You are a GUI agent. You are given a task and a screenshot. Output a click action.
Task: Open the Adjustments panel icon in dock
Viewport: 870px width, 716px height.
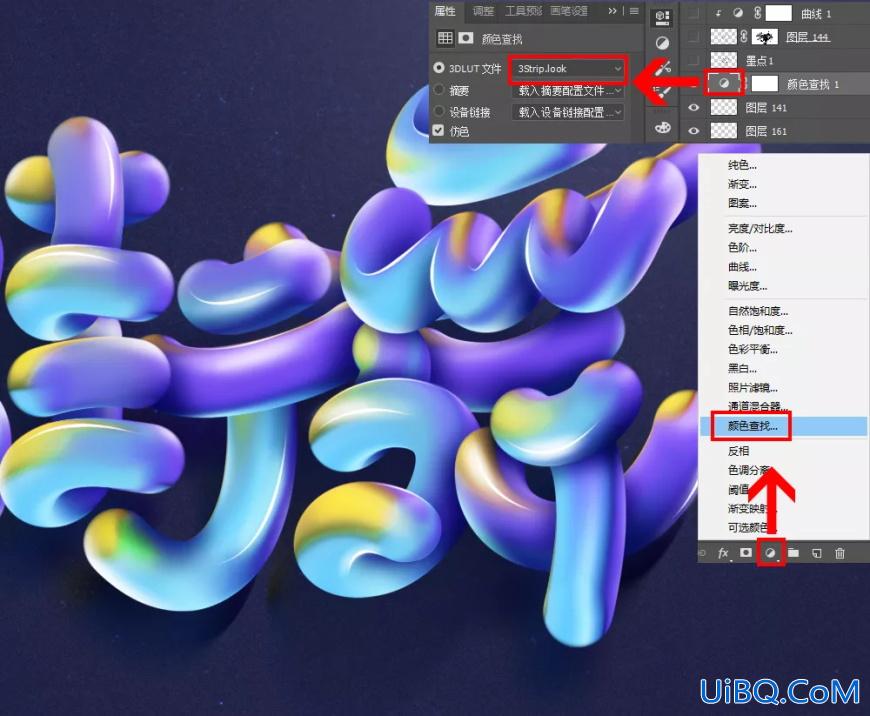(662, 43)
